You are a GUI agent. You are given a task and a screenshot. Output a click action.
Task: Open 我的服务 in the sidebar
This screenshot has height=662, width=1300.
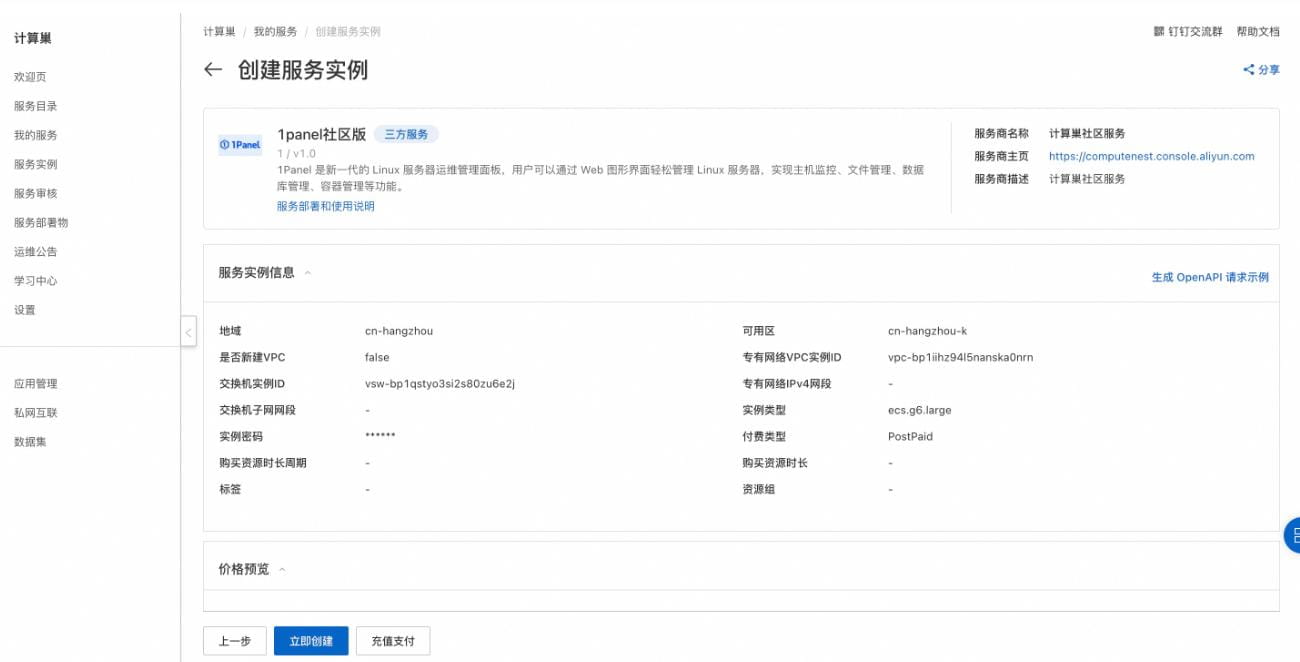35,135
